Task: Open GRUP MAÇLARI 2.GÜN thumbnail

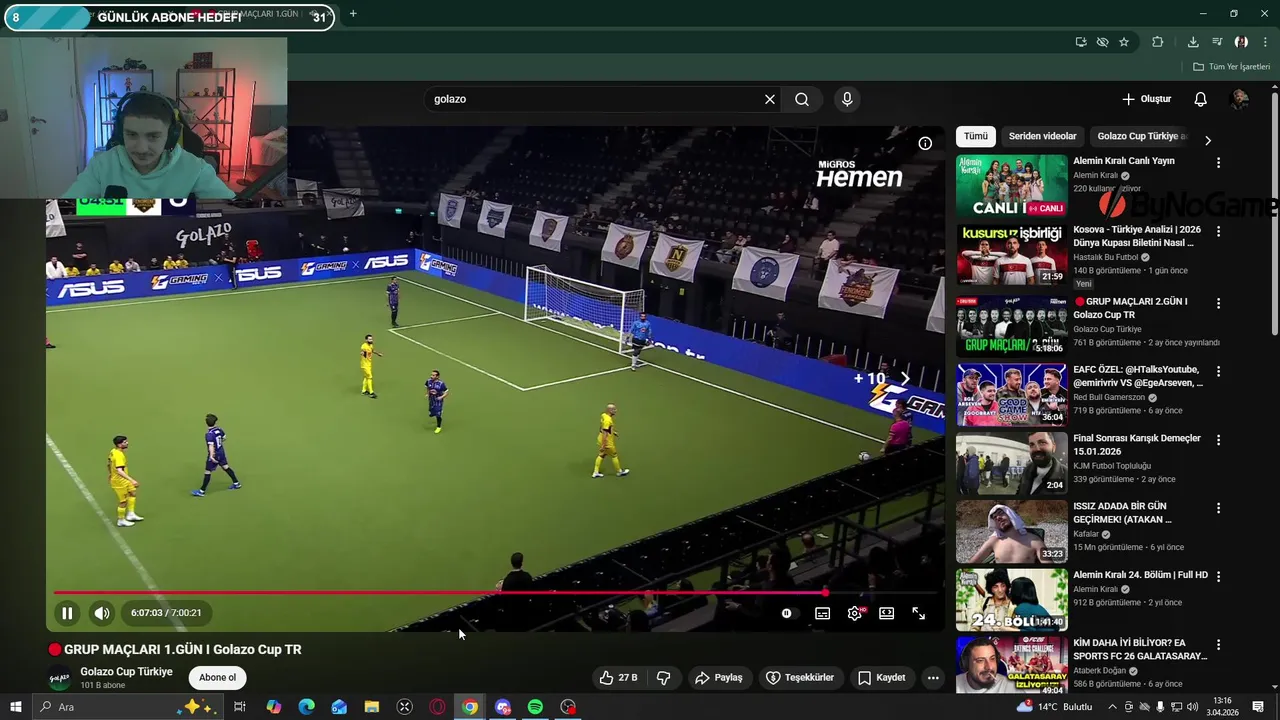Action: (1011, 326)
